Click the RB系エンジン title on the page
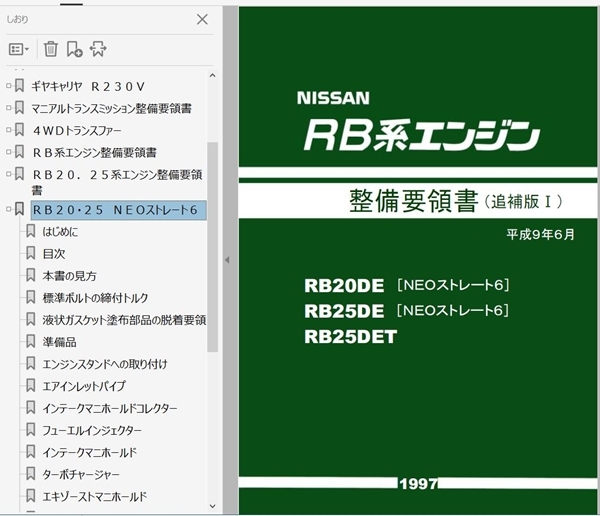The width and height of the screenshot is (600, 516). point(422,135)
